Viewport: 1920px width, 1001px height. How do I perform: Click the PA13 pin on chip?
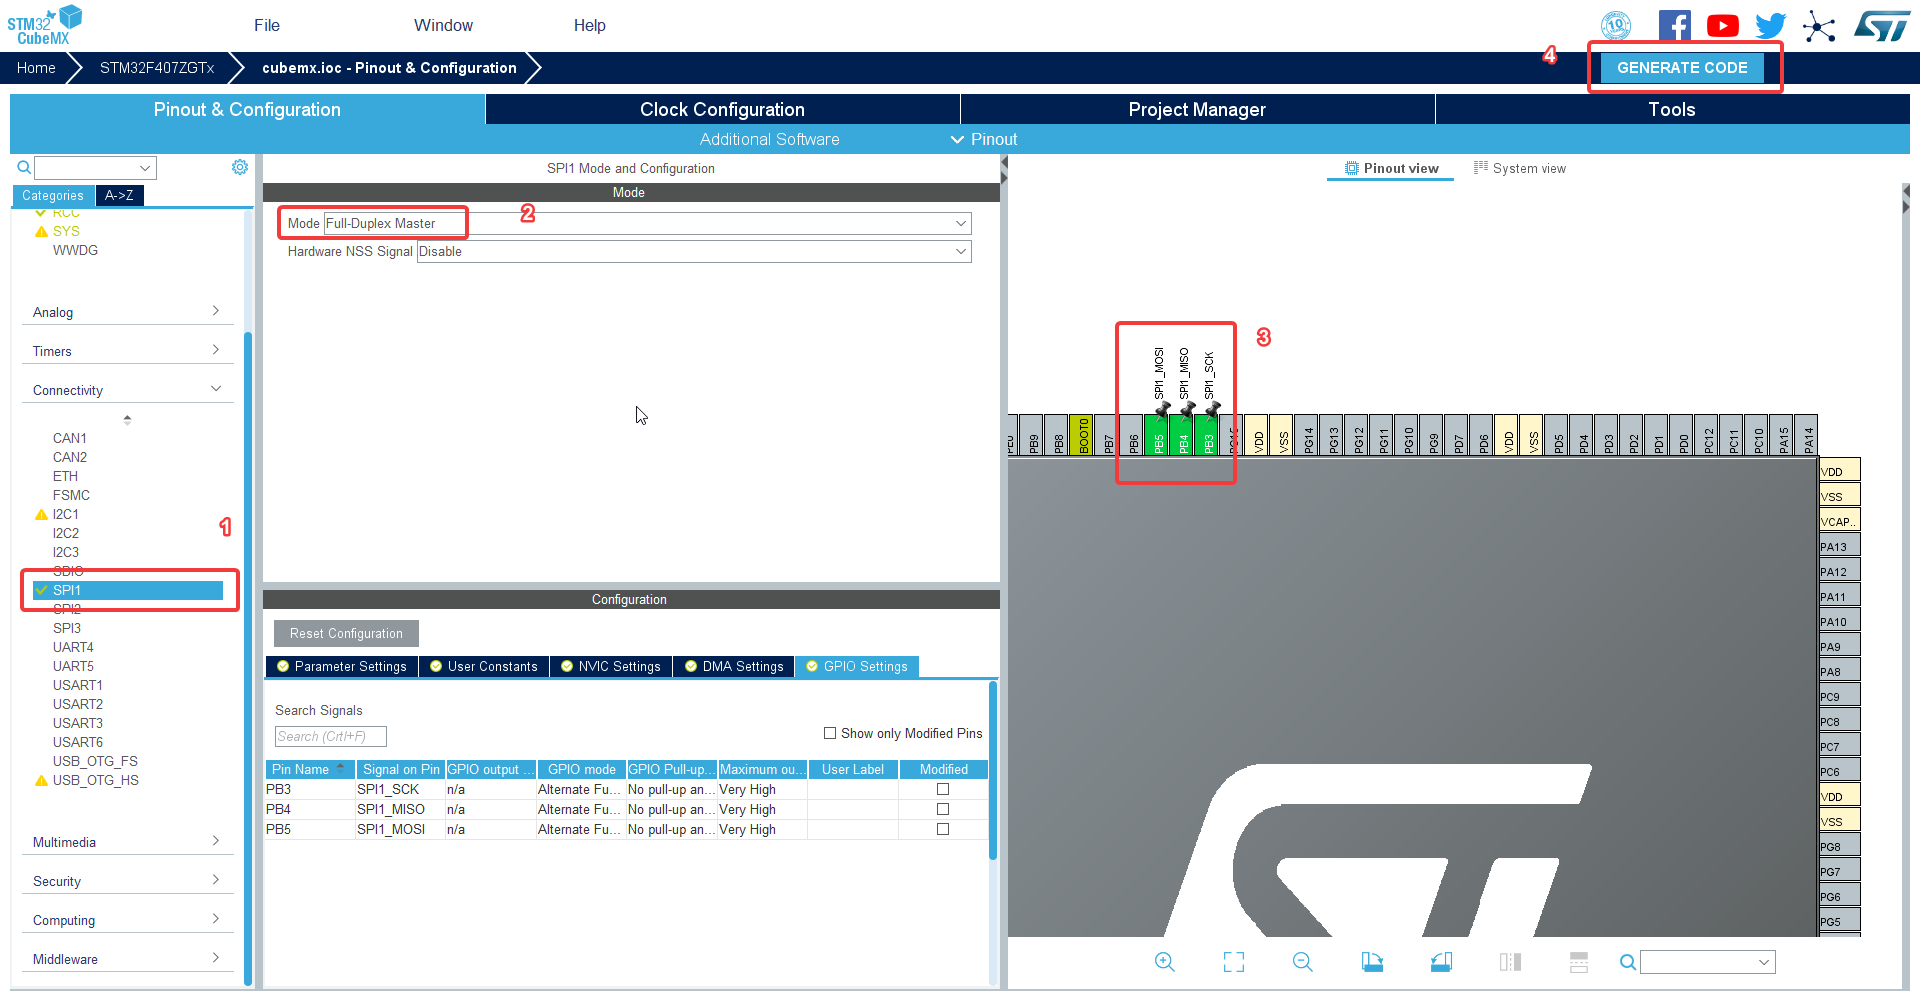click(1840, 546)
